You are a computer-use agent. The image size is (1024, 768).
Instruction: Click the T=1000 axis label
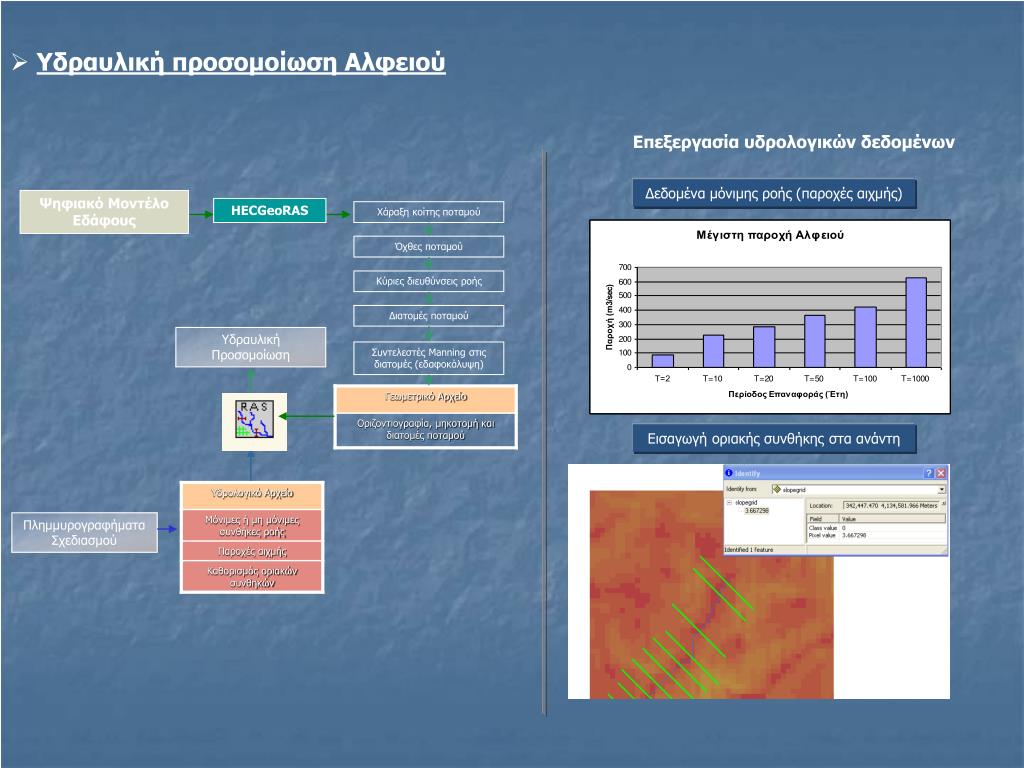tap(915, 378)
